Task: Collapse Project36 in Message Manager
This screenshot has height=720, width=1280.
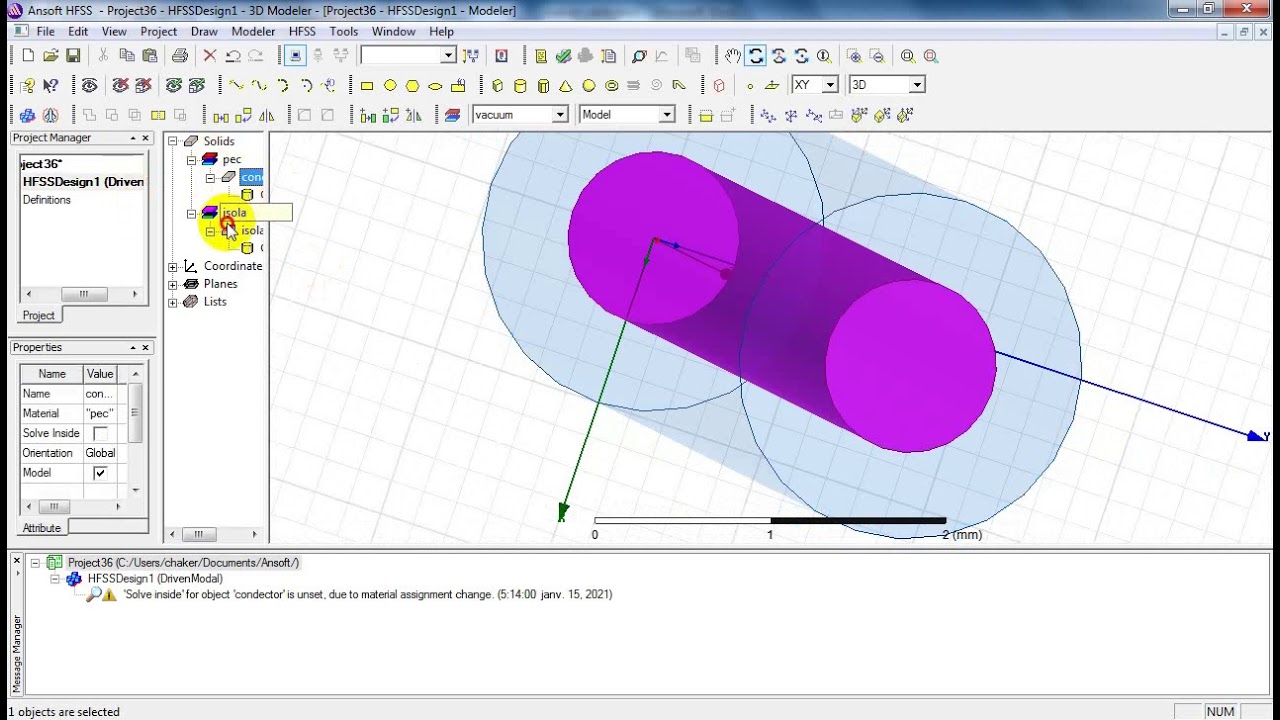Action: (x=35, y=563)
